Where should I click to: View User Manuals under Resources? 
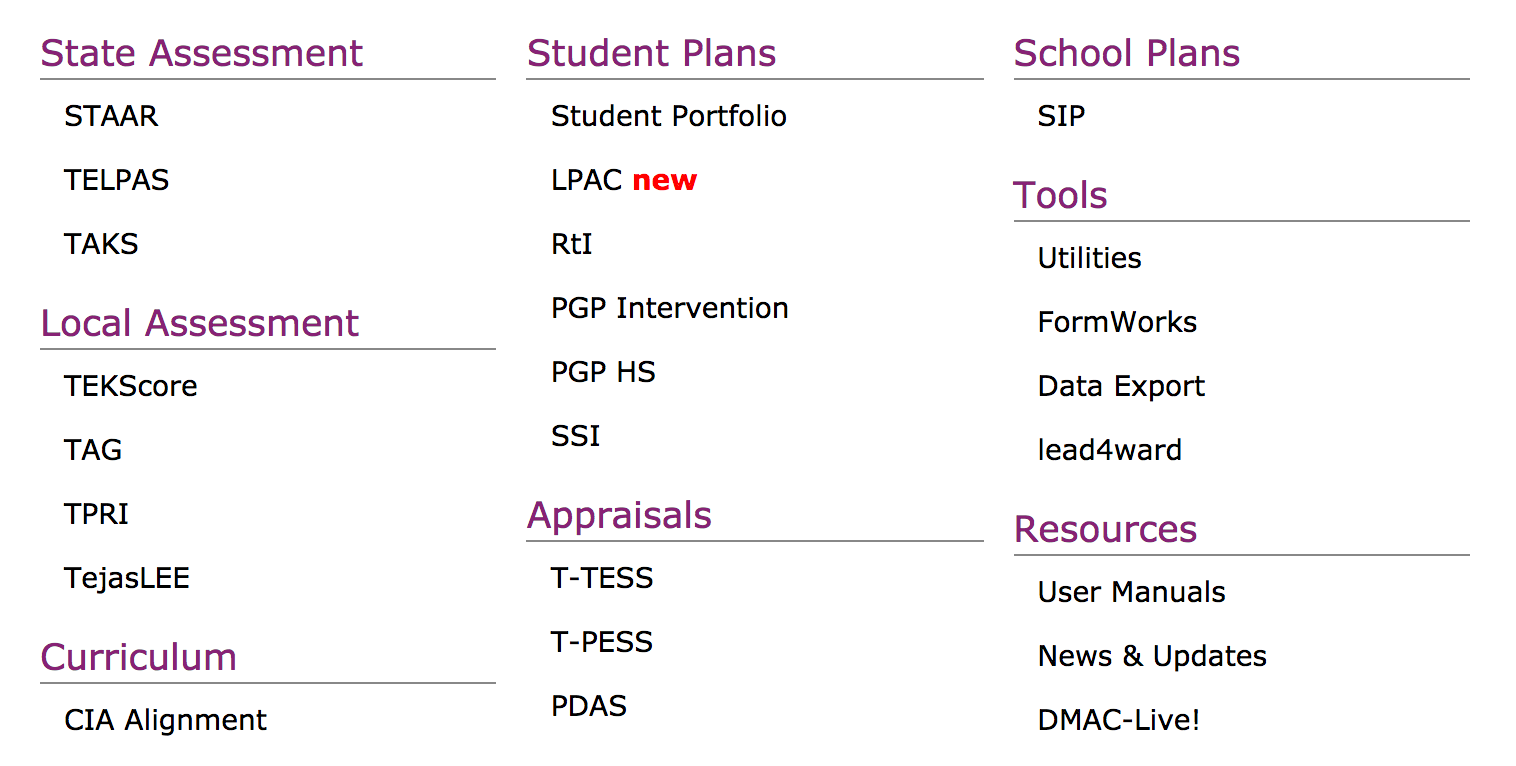[1131, 592]
